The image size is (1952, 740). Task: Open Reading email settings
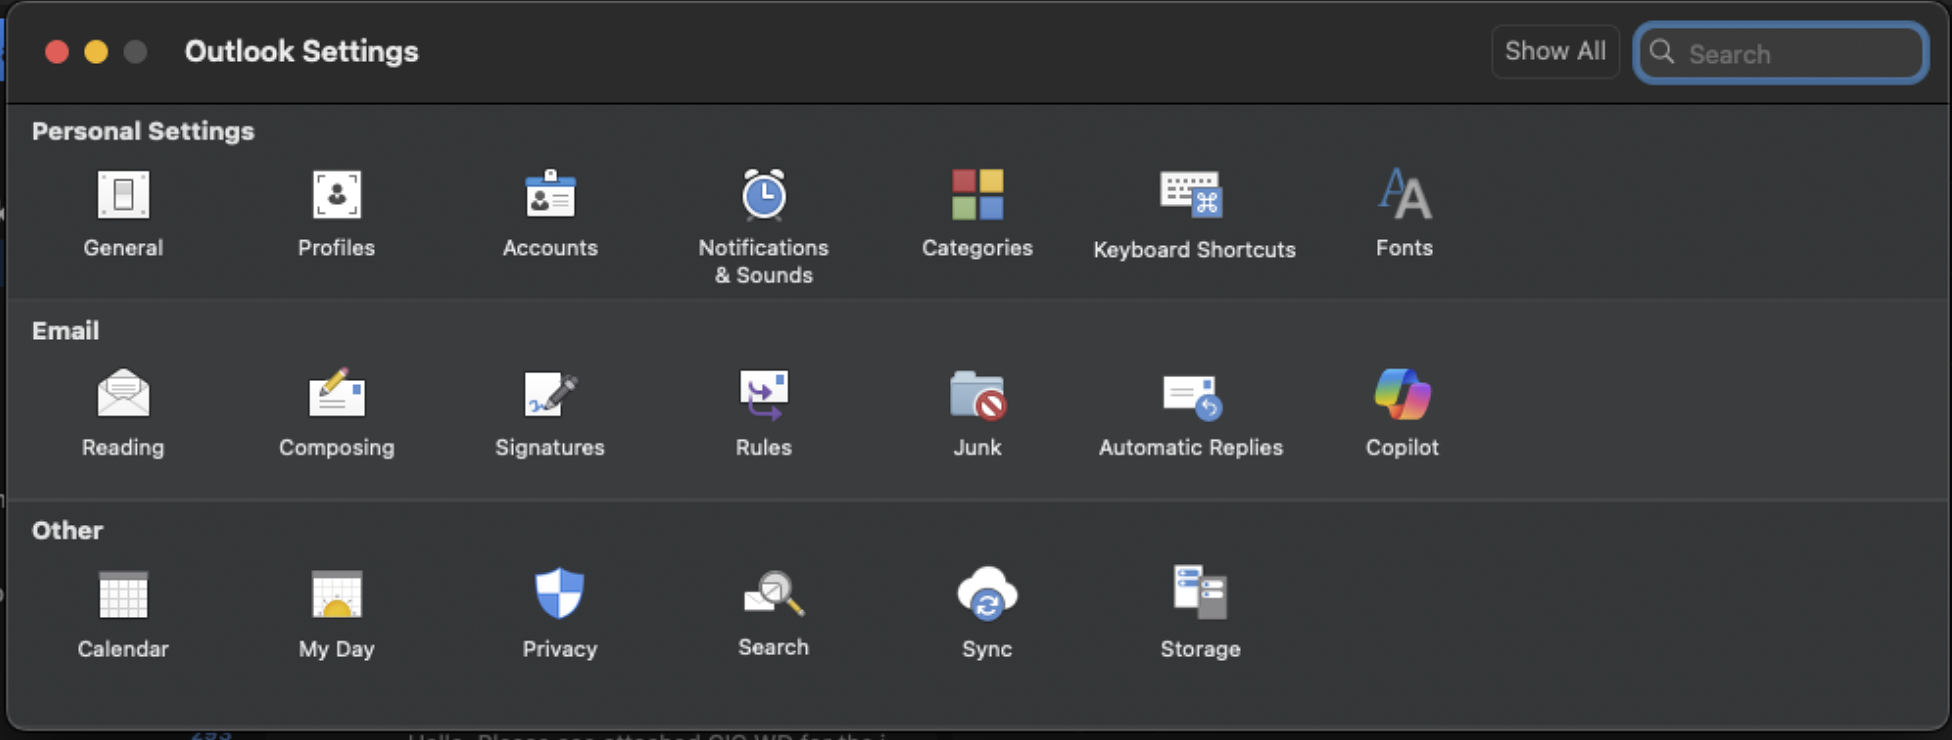(x=123, y=413)
